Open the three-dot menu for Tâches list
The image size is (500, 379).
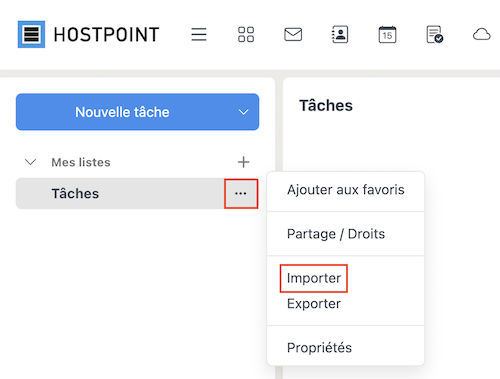[x=241, y=193]
